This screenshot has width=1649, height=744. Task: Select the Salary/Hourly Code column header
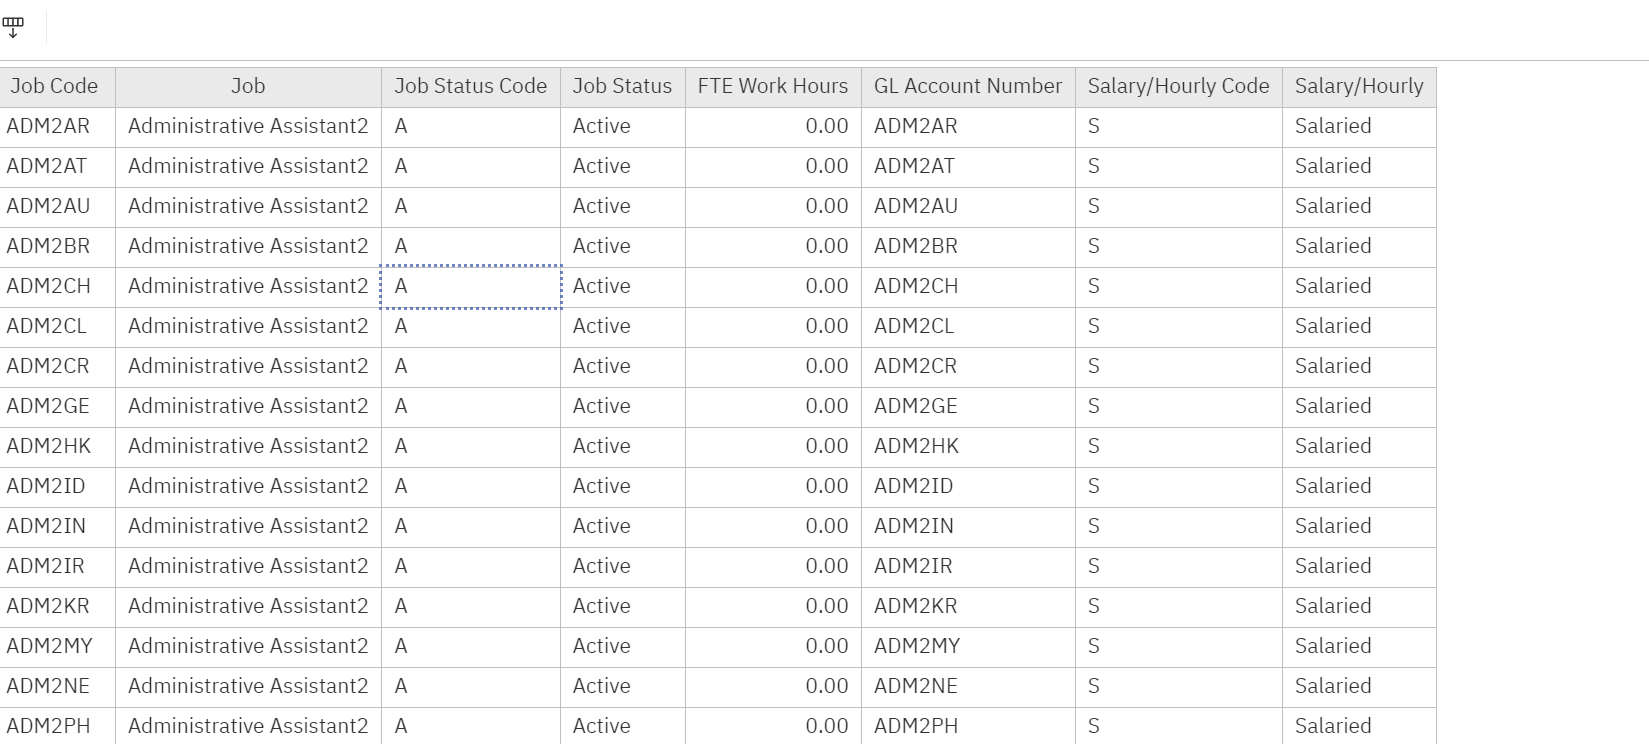1179,87
